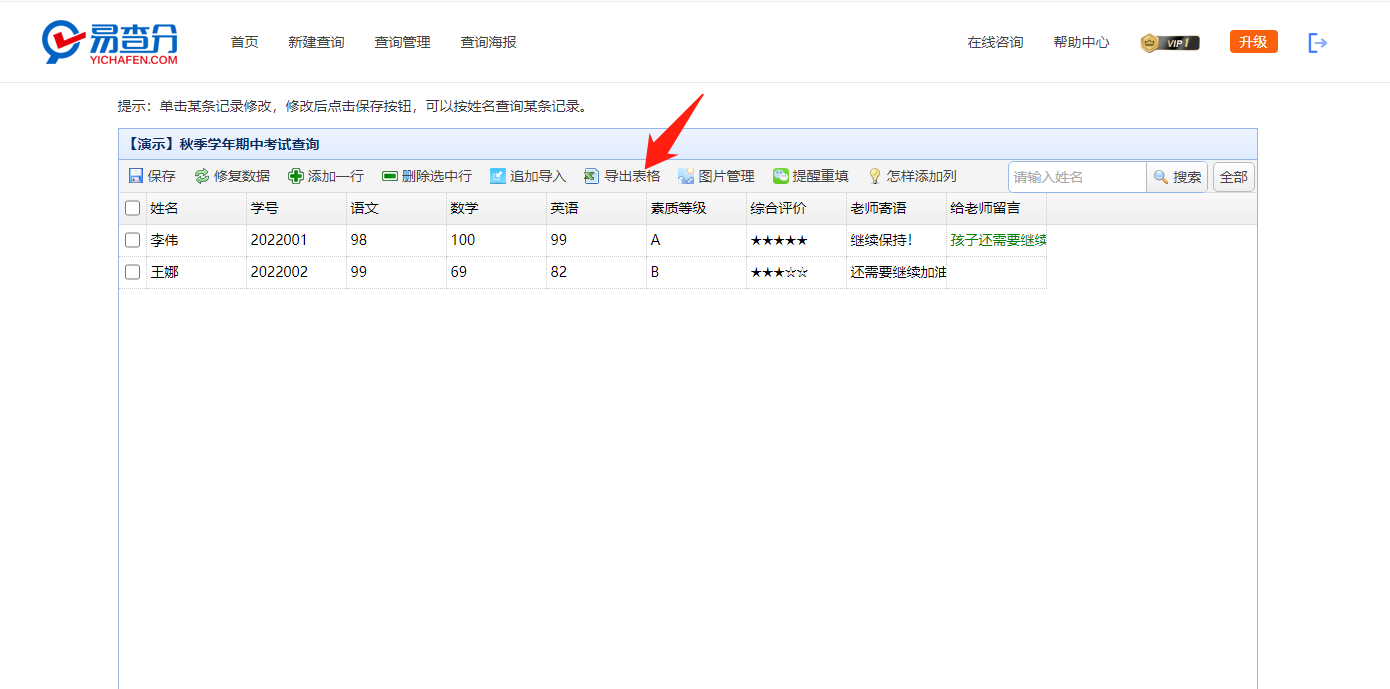Click 提醒重填 reminder button
Screen dimensions: 1390x689
pyautogui.click(x=811, y=176)
